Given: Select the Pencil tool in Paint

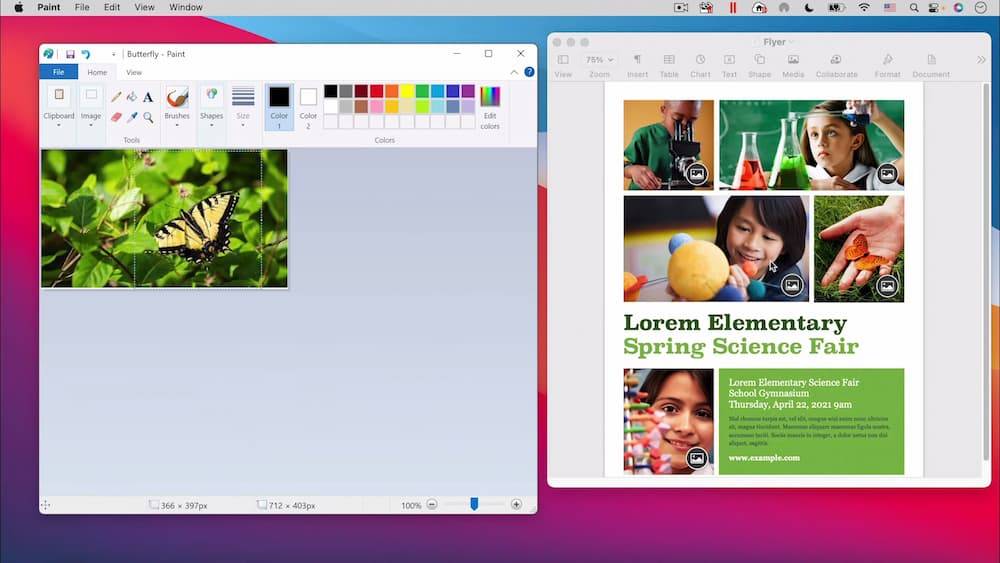Looking at the screenshot, I should [x=116, y=97].
